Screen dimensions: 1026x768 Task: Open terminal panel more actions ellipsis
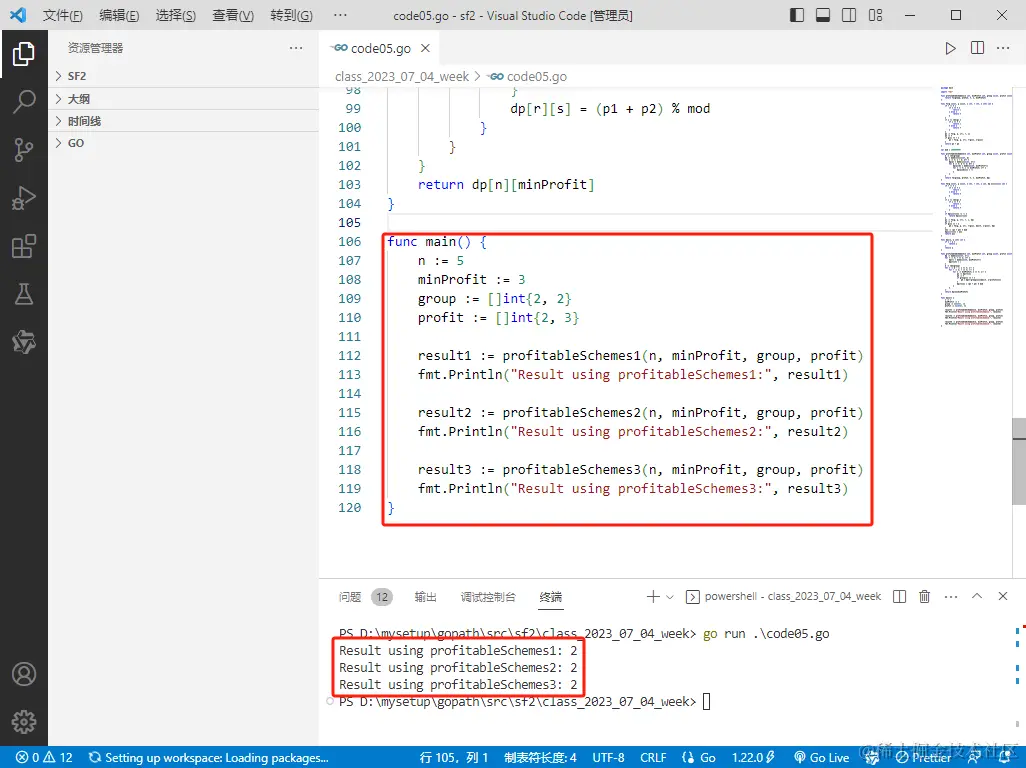click(951, 597)
